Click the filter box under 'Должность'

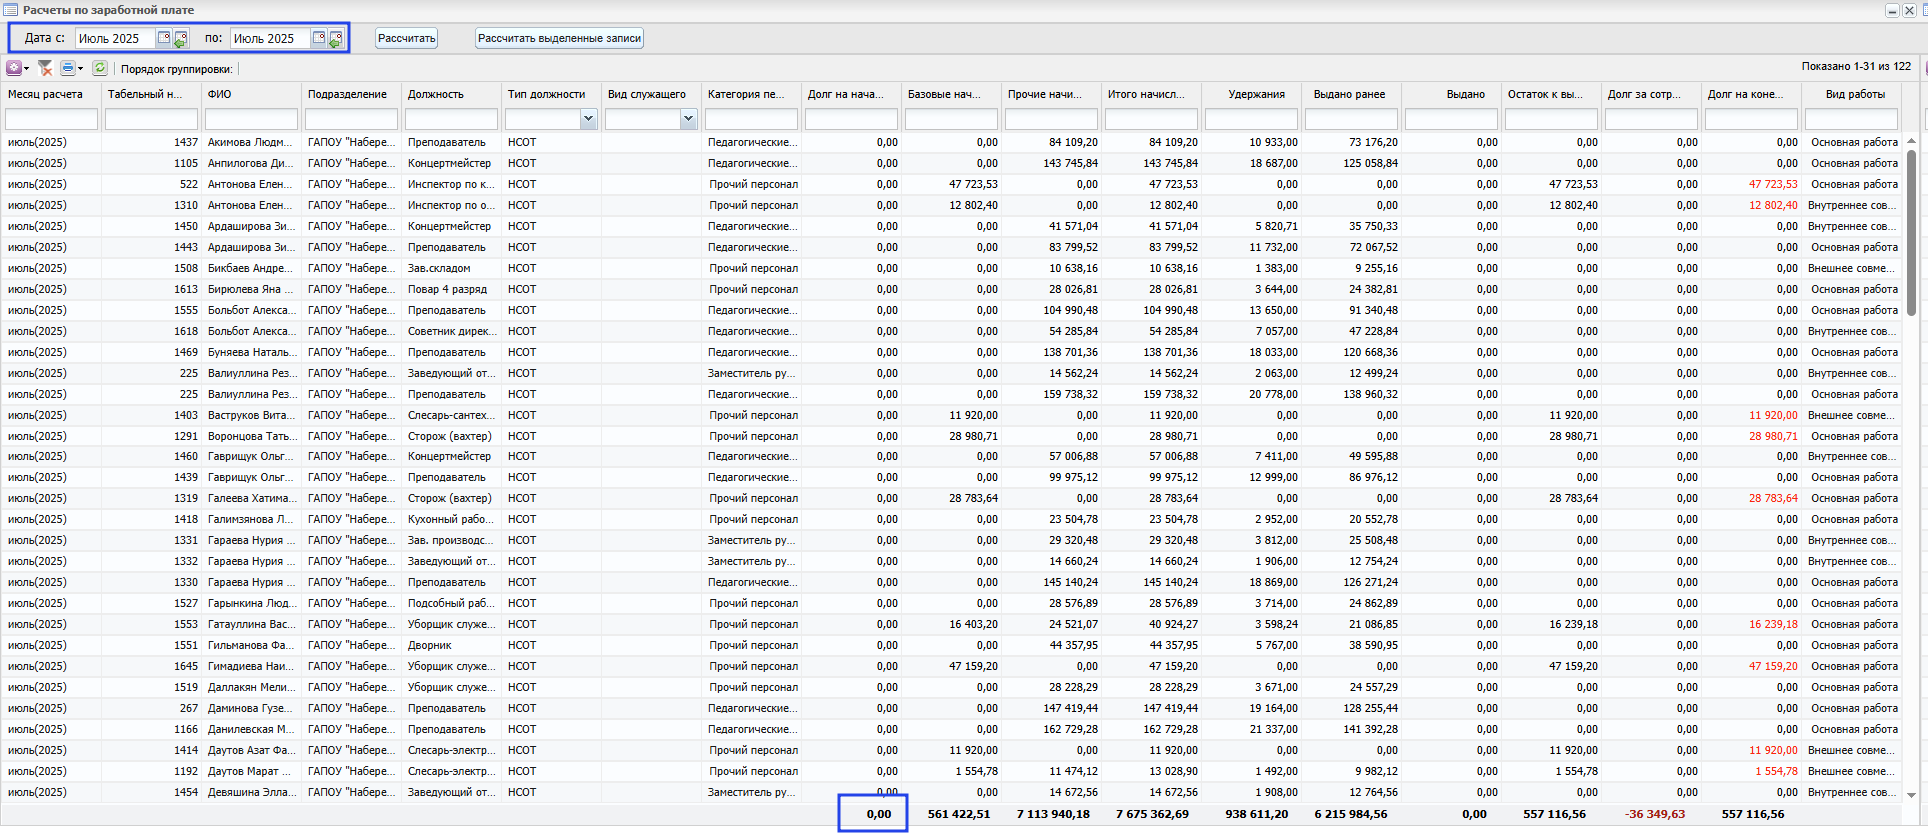[451, 119]
